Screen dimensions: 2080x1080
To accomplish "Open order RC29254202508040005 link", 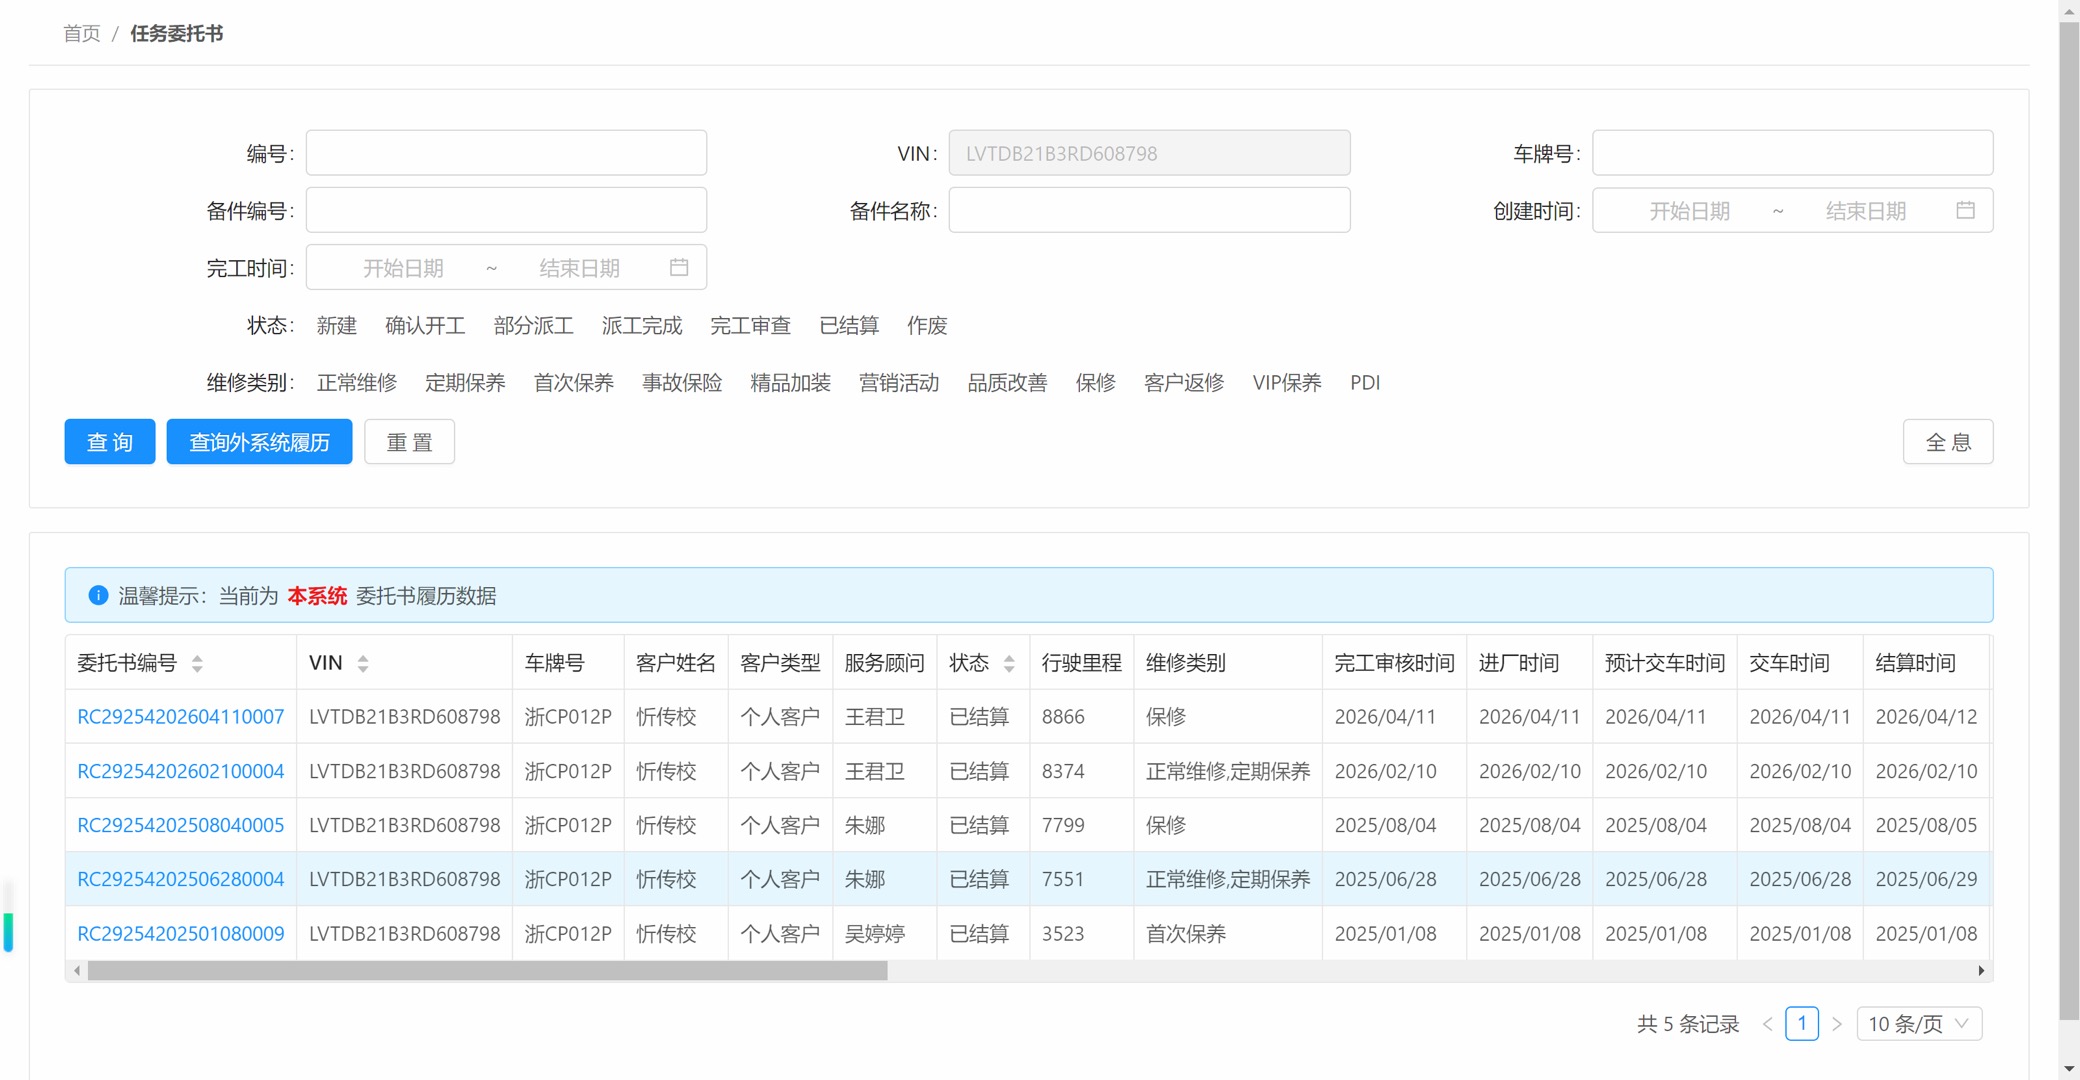I will tap(181, 825).
